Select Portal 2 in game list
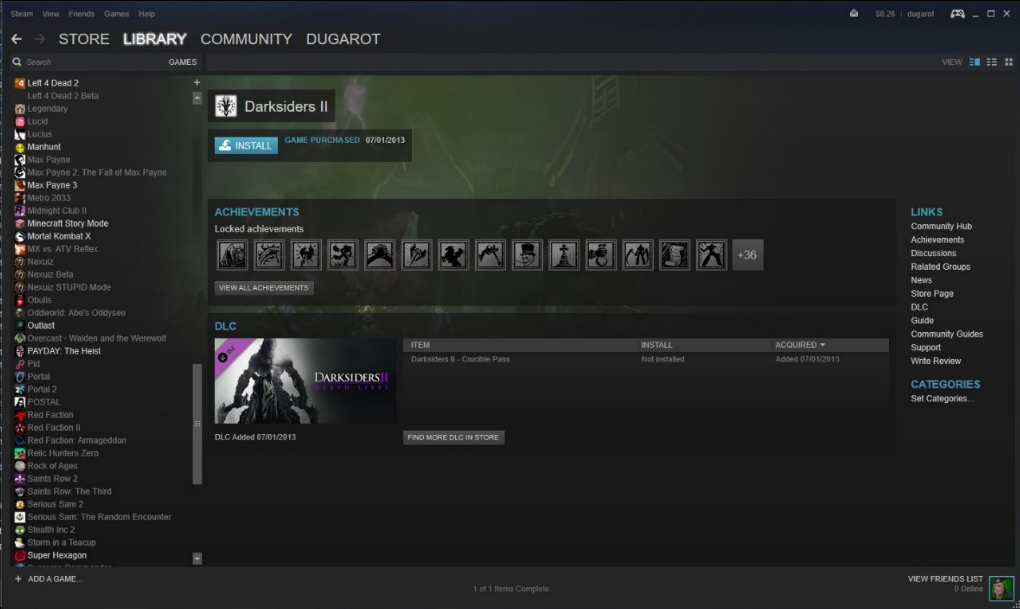This screenshot has width=1020, height=609. pyautogui.click(x=42, y=389)
